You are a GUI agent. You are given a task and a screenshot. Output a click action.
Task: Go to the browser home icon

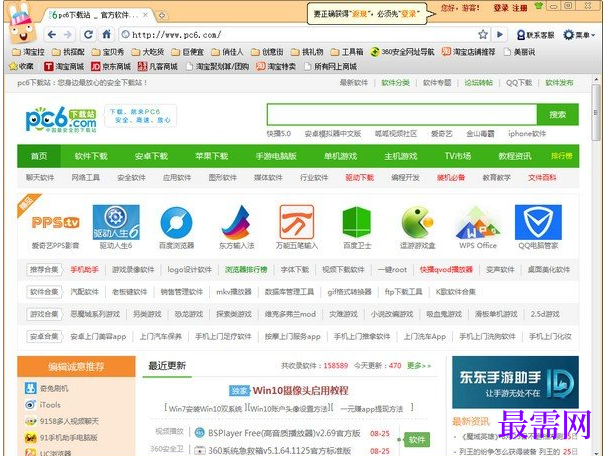pos(107,35)
